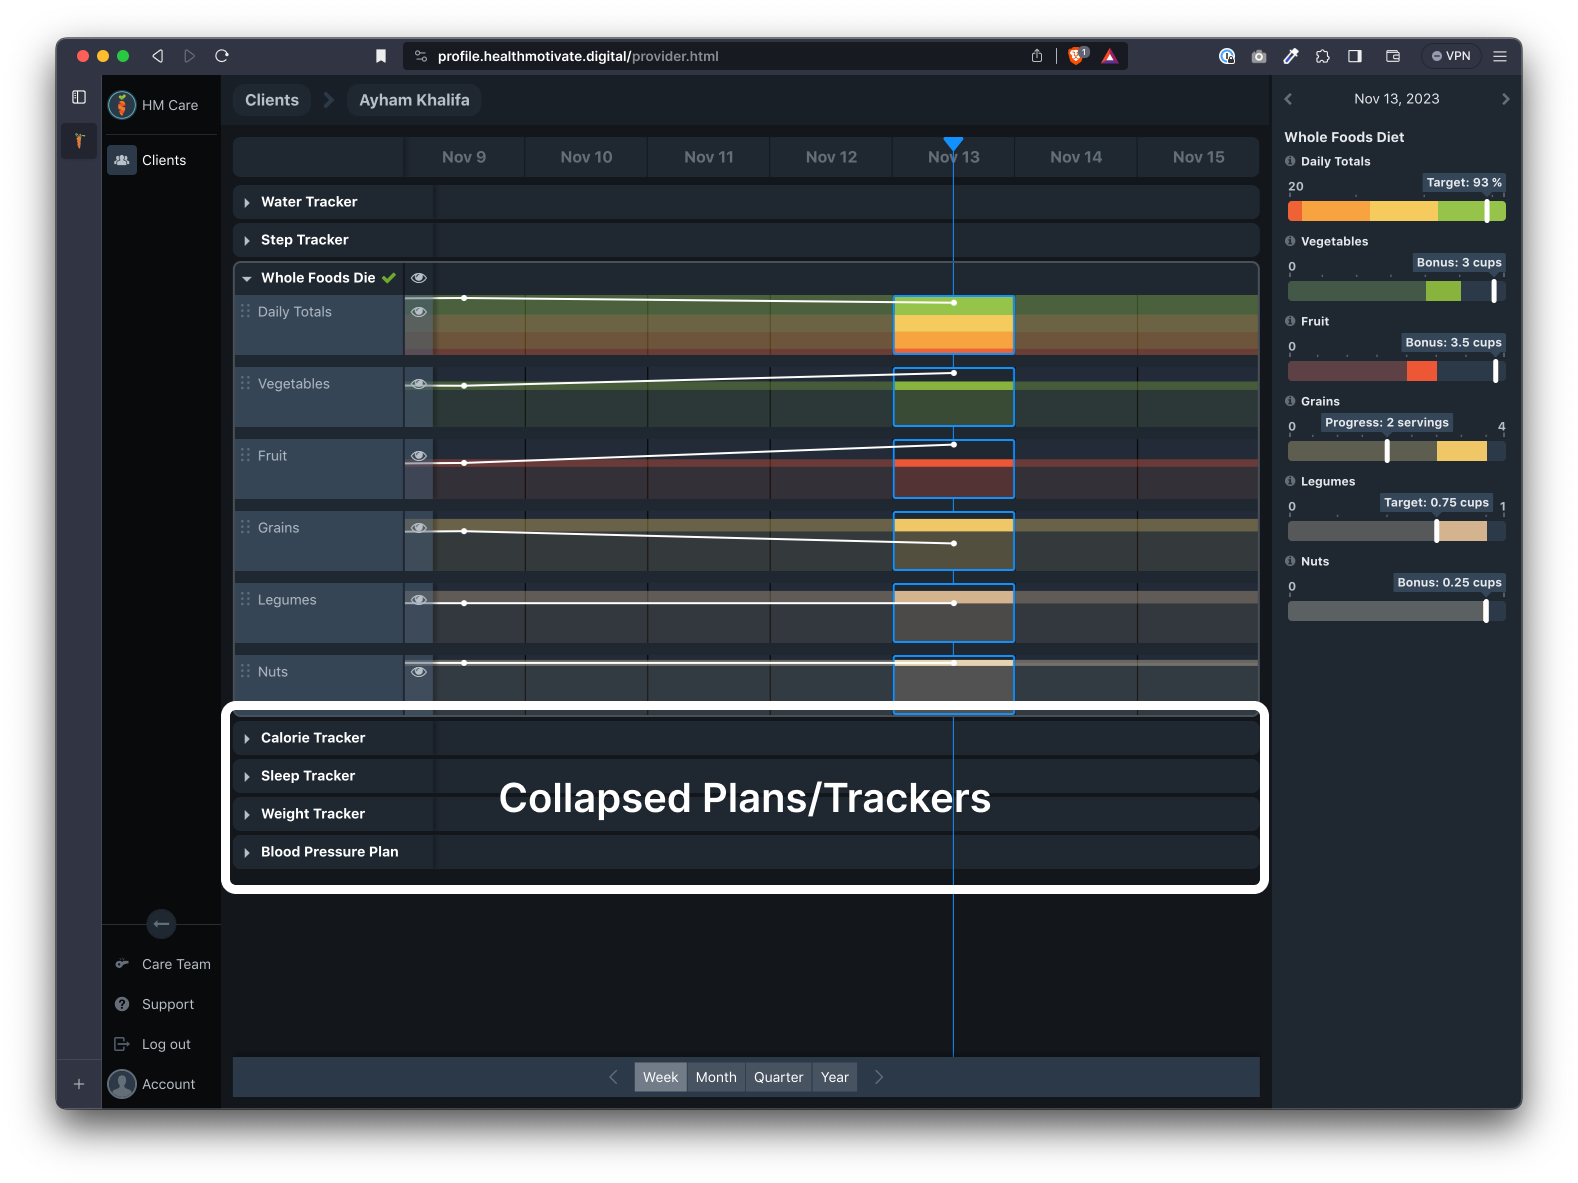Switch to the Week view
The image size is (1578, 1183).
tap(660, 1077)
